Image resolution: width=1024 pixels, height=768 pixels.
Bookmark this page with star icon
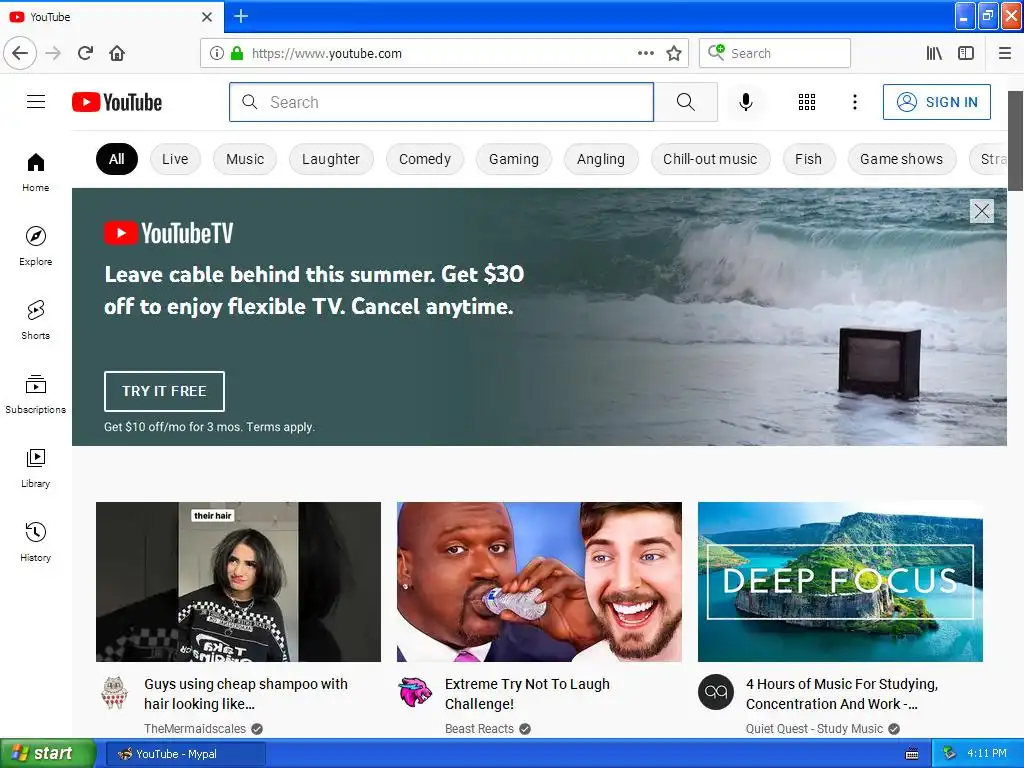674,53
